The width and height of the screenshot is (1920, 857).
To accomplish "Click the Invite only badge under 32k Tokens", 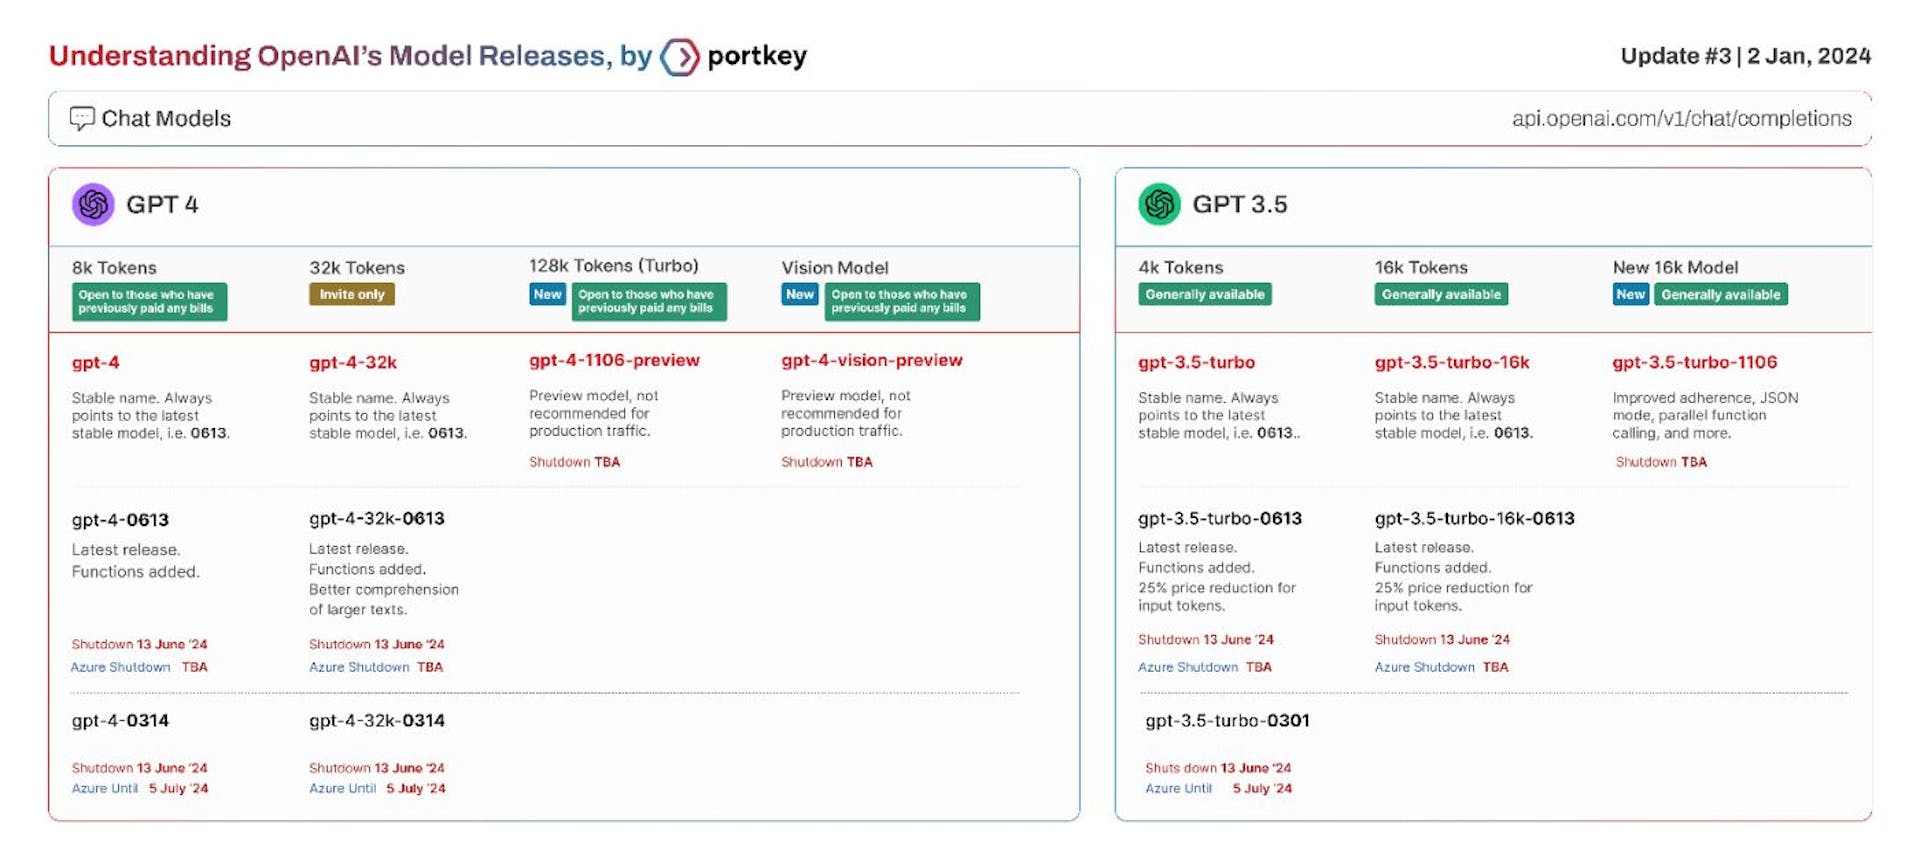I will tap(352, 294).
